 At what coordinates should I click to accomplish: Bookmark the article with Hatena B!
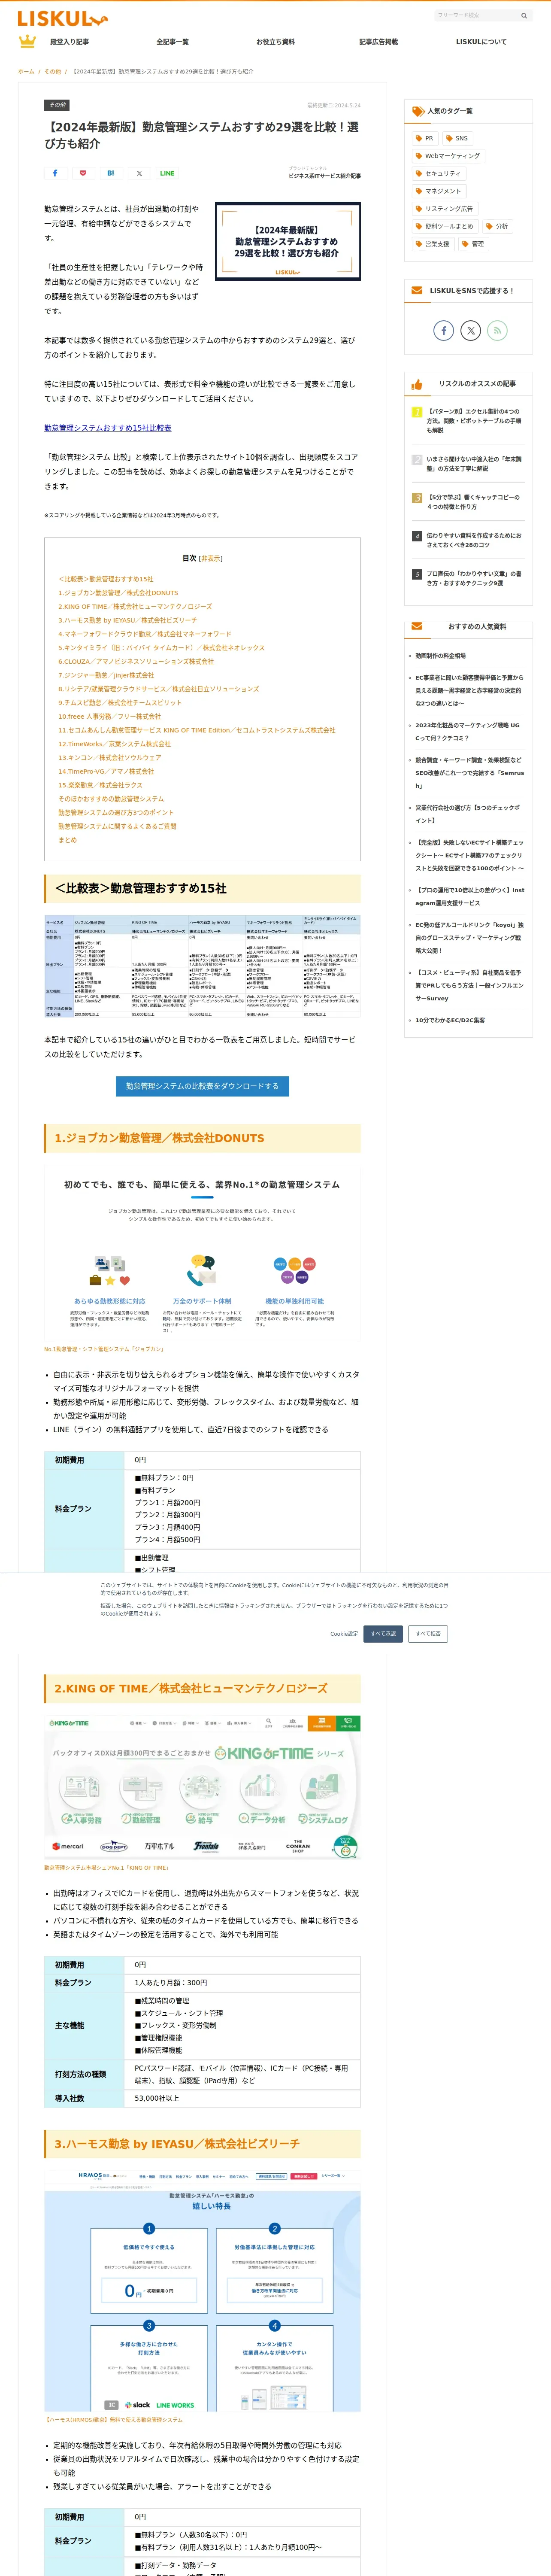click(111, 173)
